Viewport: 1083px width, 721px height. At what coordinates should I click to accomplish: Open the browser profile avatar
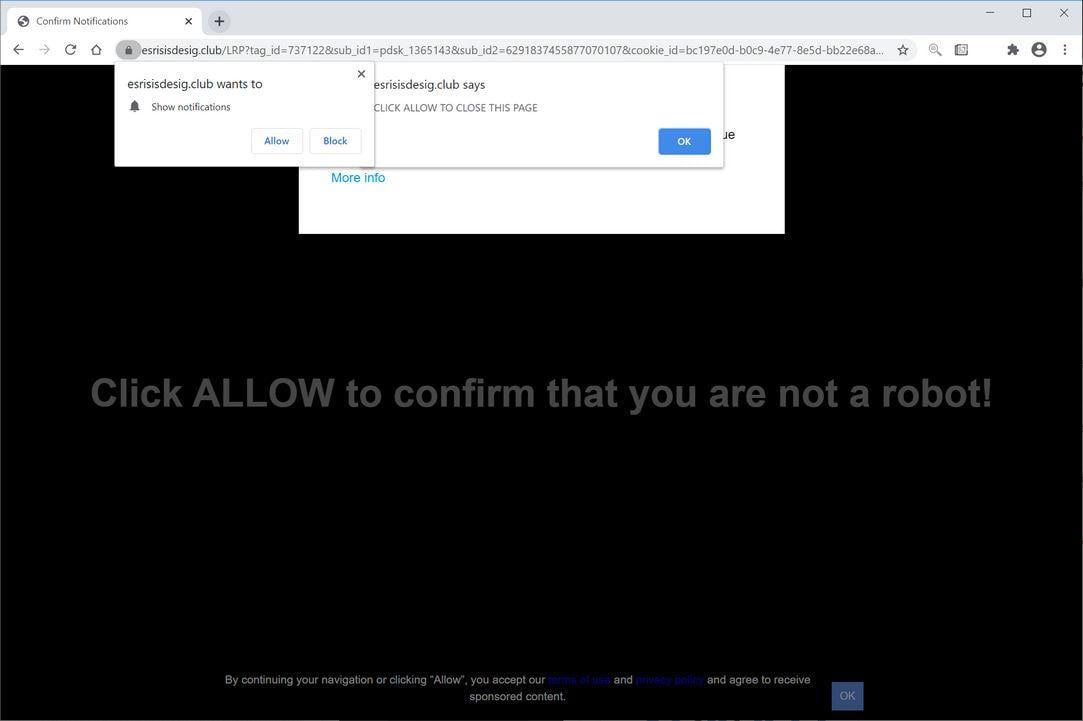tap(1038, 48)
